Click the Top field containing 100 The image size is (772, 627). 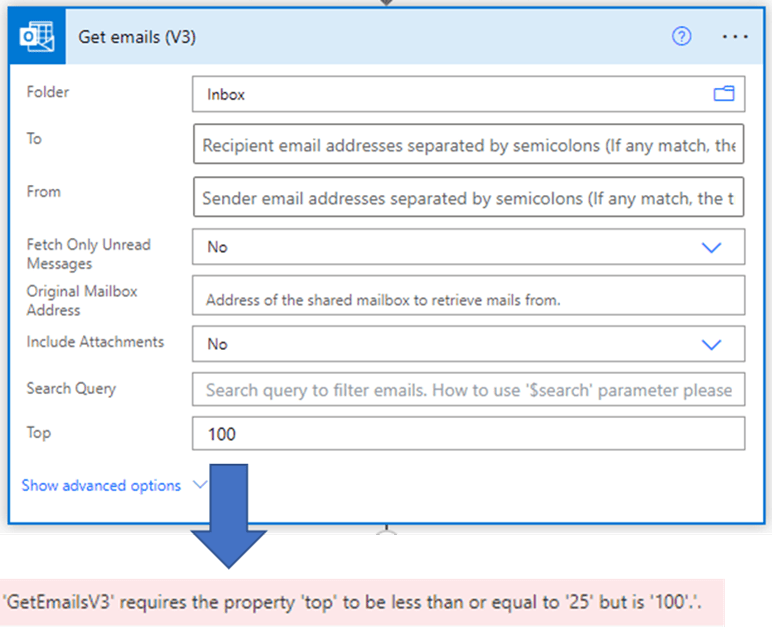(x=468, y=433)
